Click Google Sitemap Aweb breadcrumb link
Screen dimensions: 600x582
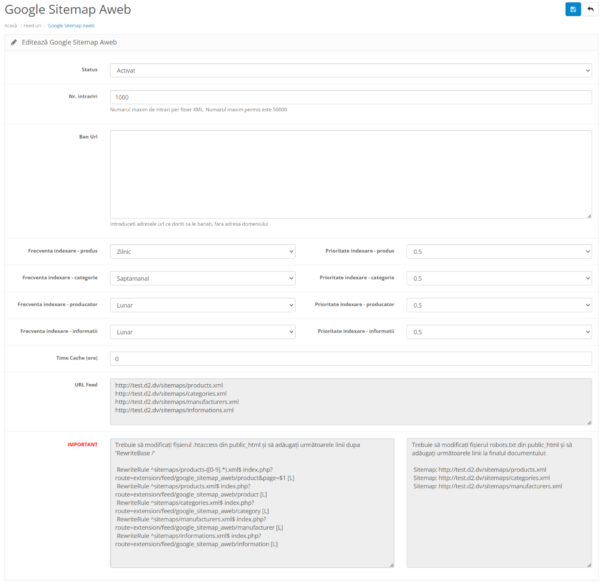pos(71,26)
